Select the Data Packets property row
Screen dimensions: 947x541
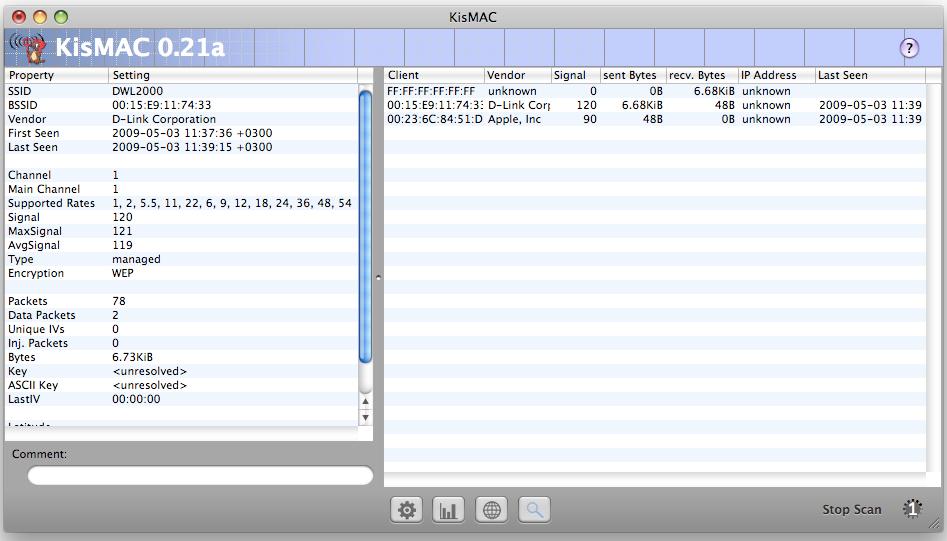181,315
